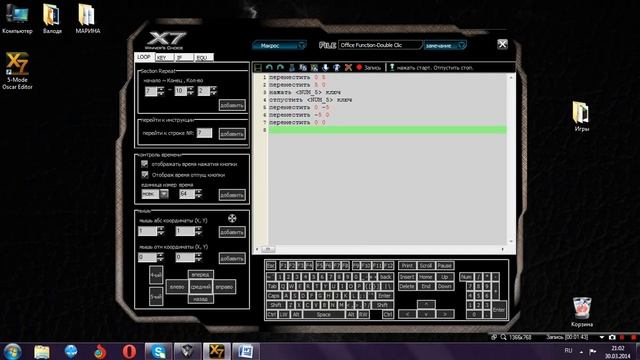Click the Print key on virtual keyboard
The width and height of the screenshot is (640, 360).
(407, 266)
